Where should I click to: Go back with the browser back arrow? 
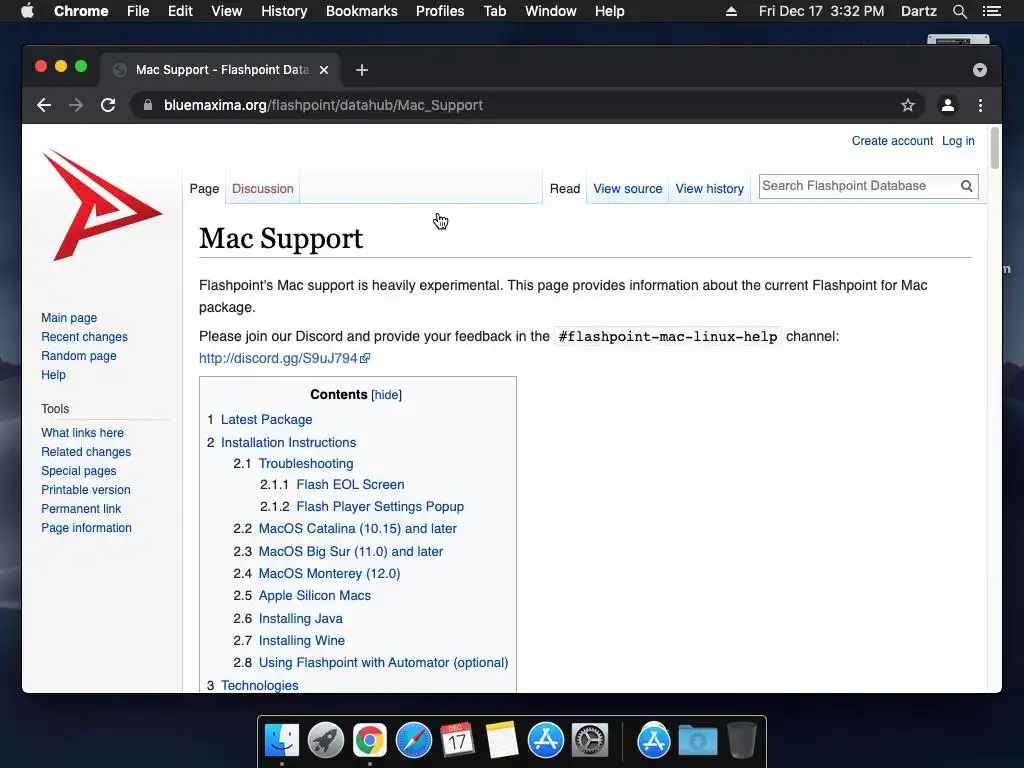(x=44, y=105)
